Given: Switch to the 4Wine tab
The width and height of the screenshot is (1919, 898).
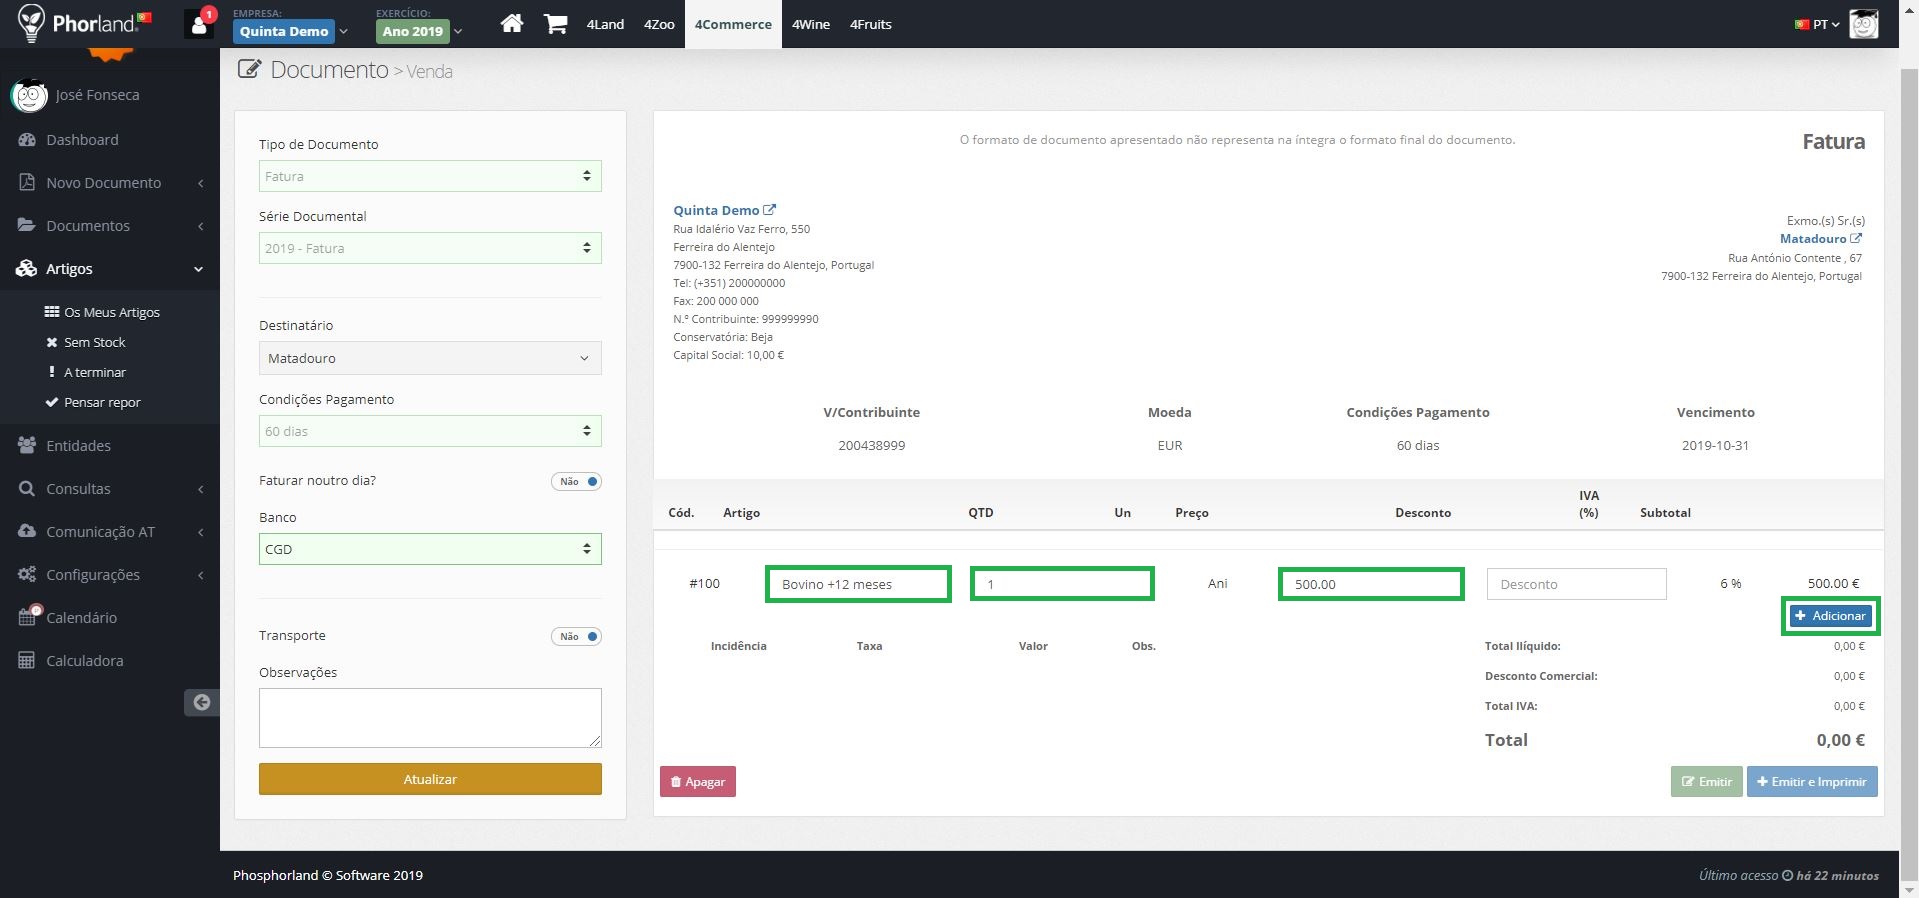Looking at the screenshot, I should 811,24.
